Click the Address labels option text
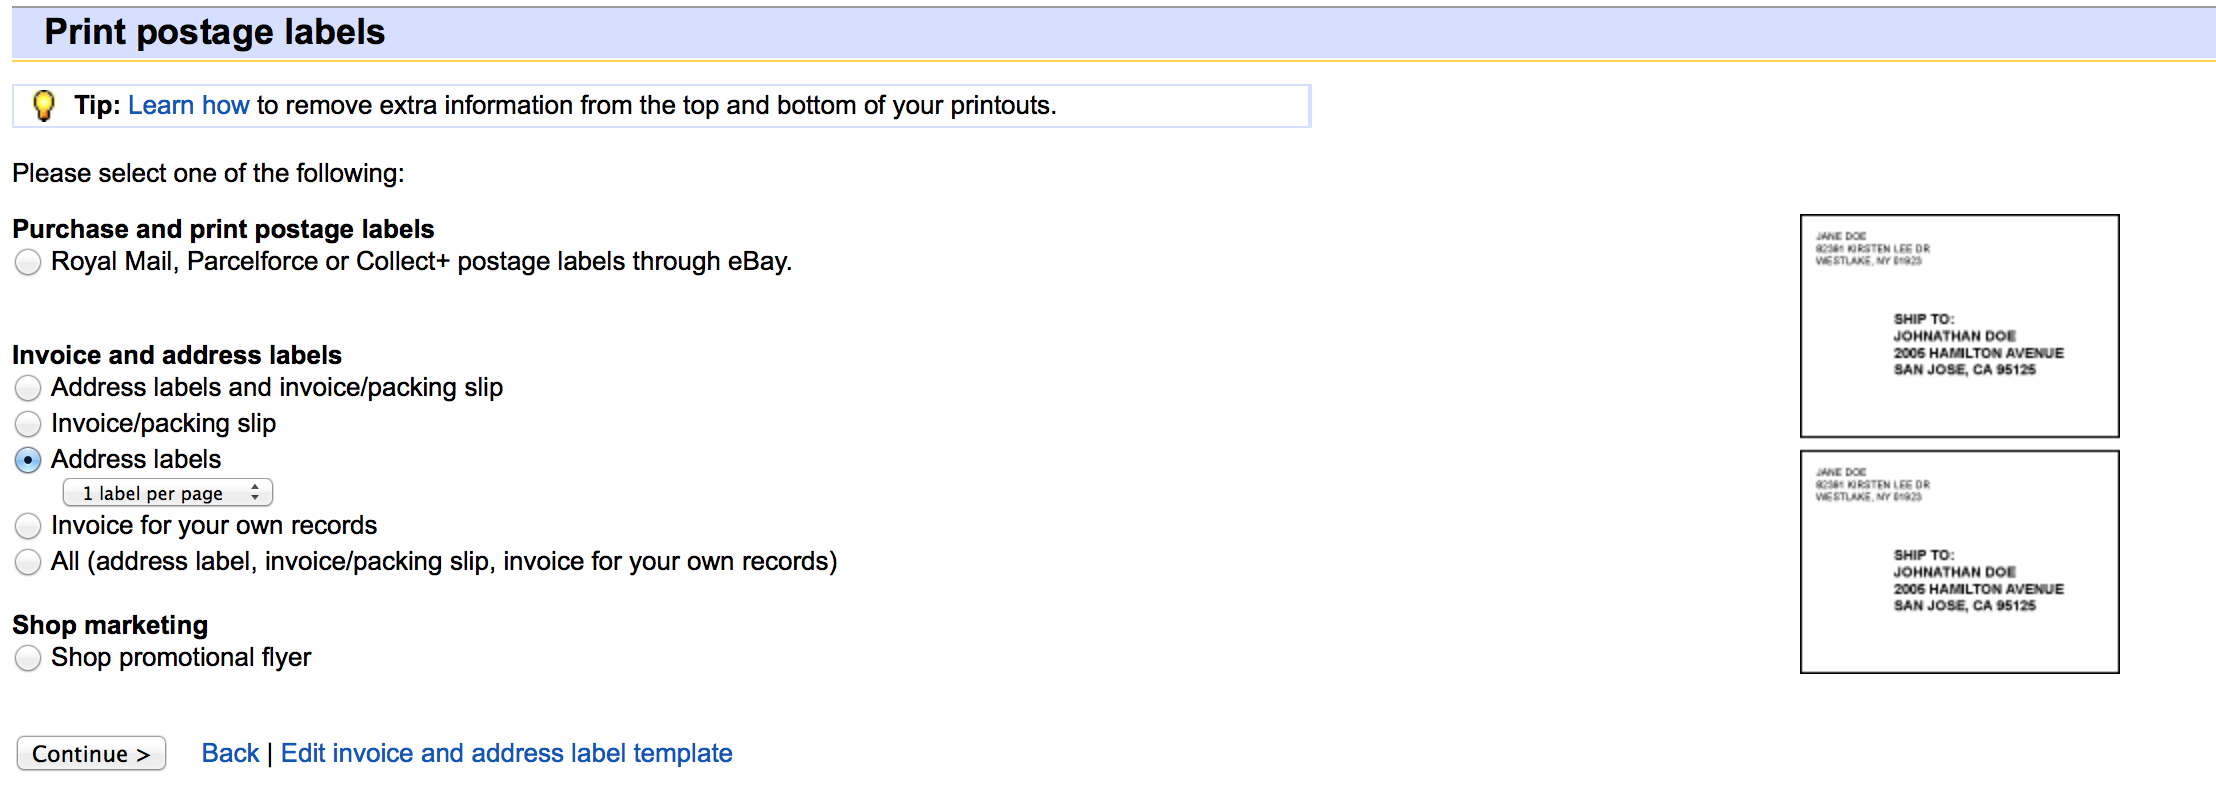This screenshot has height=790, width=2216. tap(136, 459)
